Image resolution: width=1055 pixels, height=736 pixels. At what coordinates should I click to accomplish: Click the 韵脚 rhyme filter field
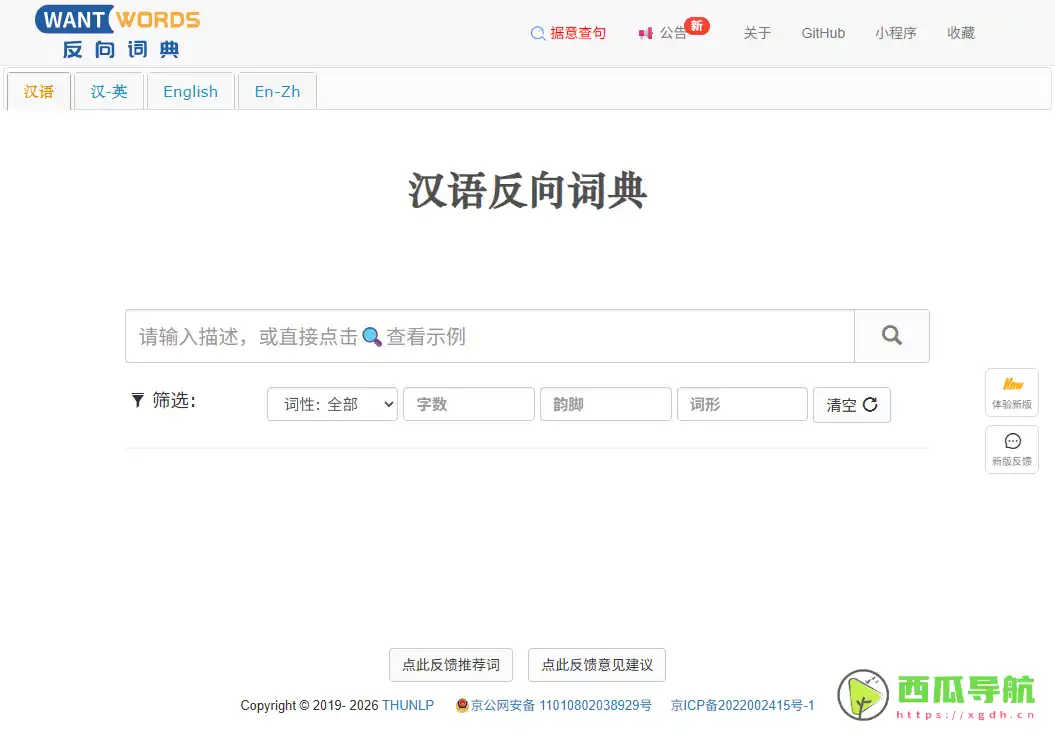click(x=605, y=404)
